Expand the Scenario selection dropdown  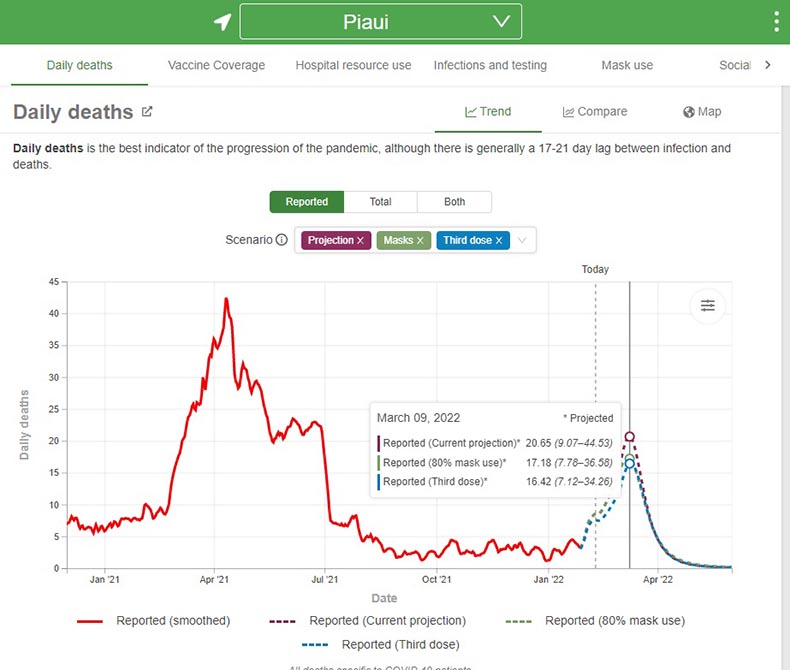coord(522,240)
